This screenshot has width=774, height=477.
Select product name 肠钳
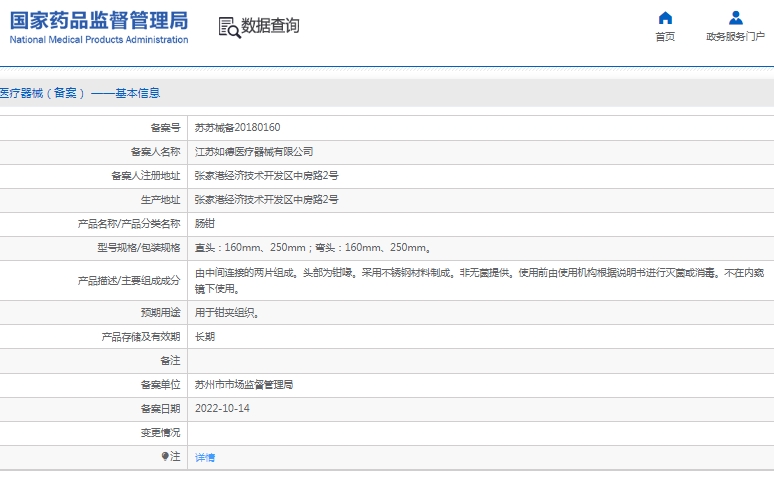coord(205,224)
